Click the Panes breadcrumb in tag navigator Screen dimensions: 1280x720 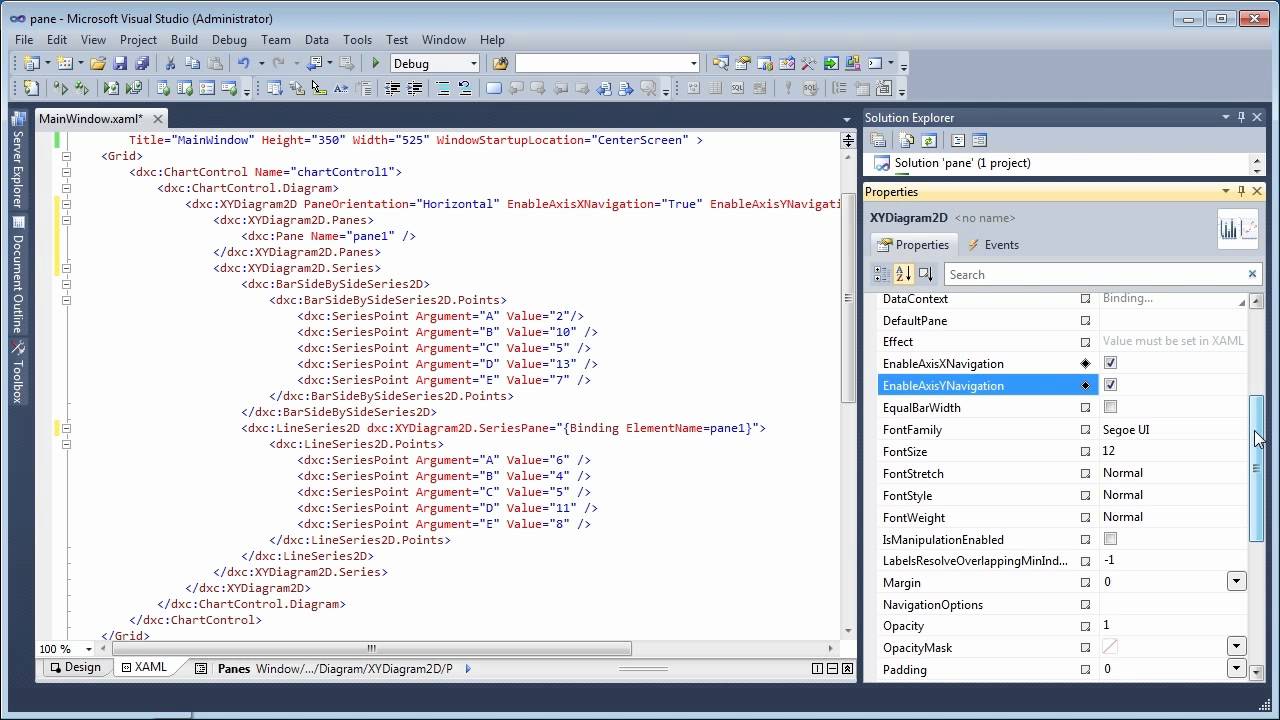[x=234, y=669]
